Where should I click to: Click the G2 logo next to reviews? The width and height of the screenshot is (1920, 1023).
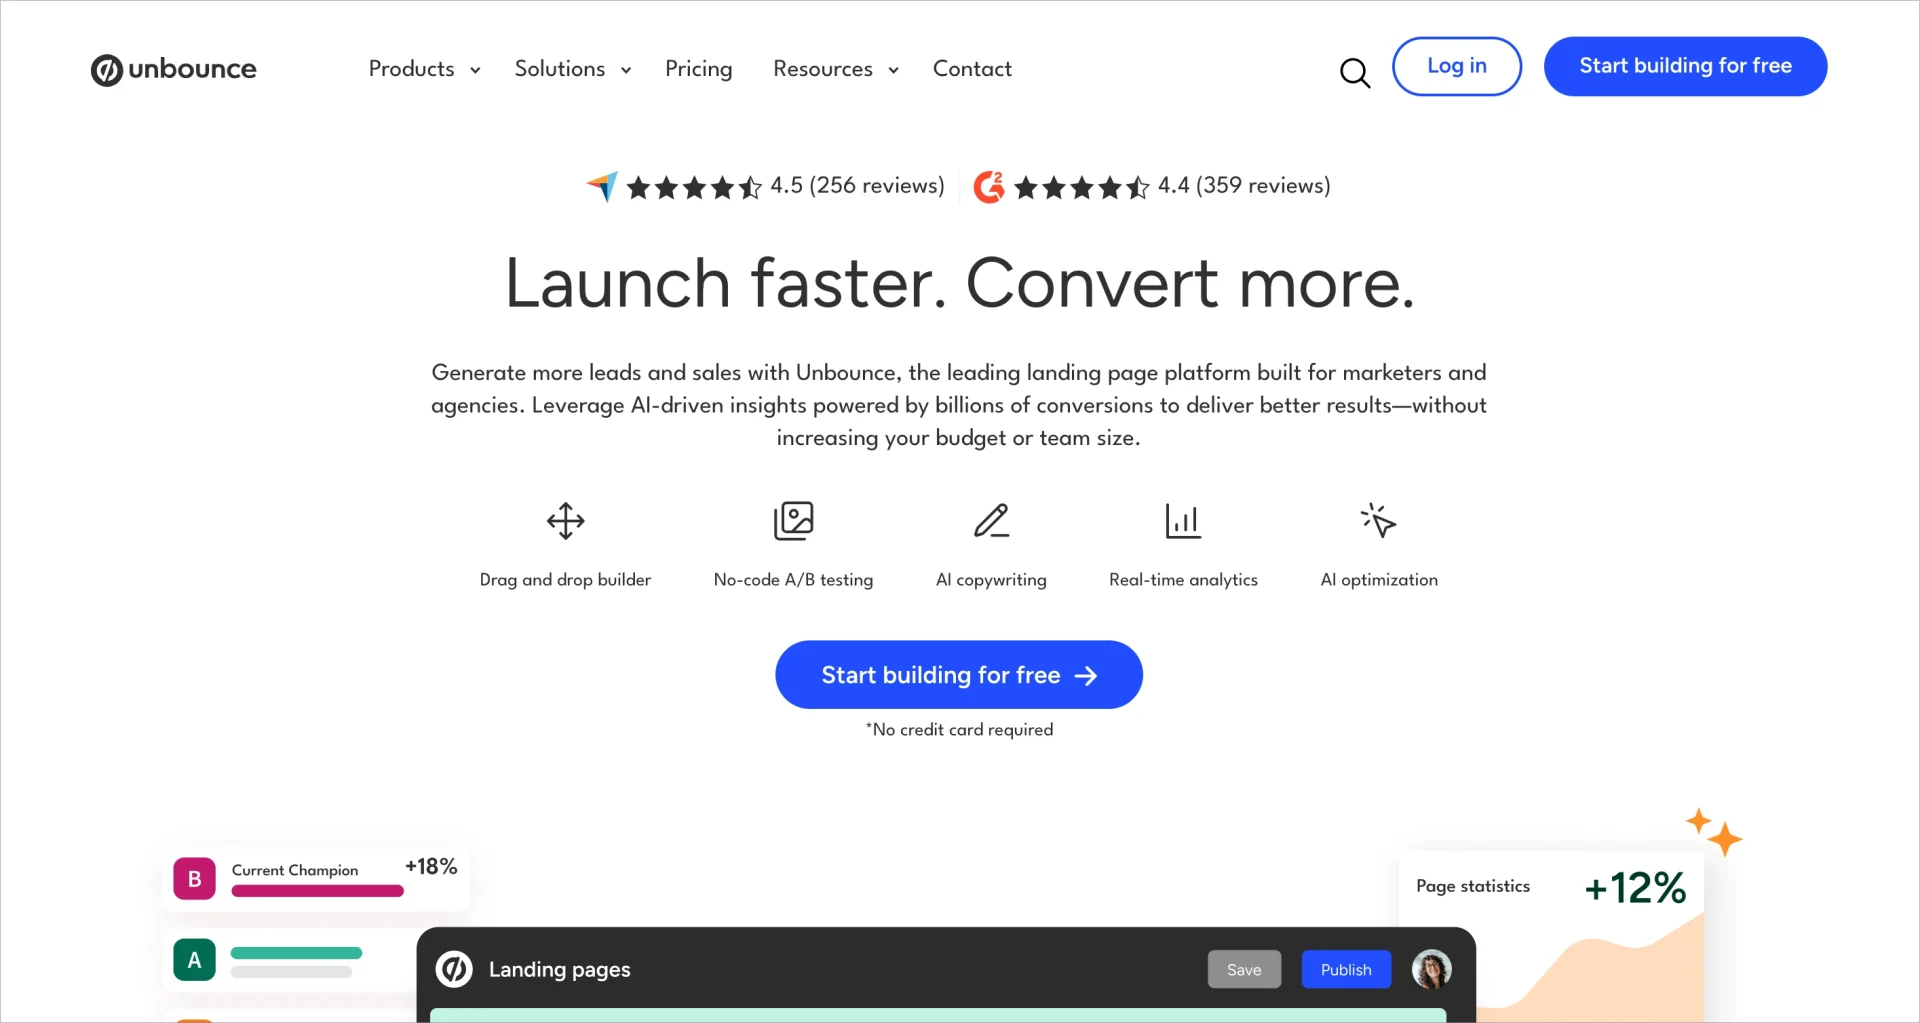(x=989, y=186)
